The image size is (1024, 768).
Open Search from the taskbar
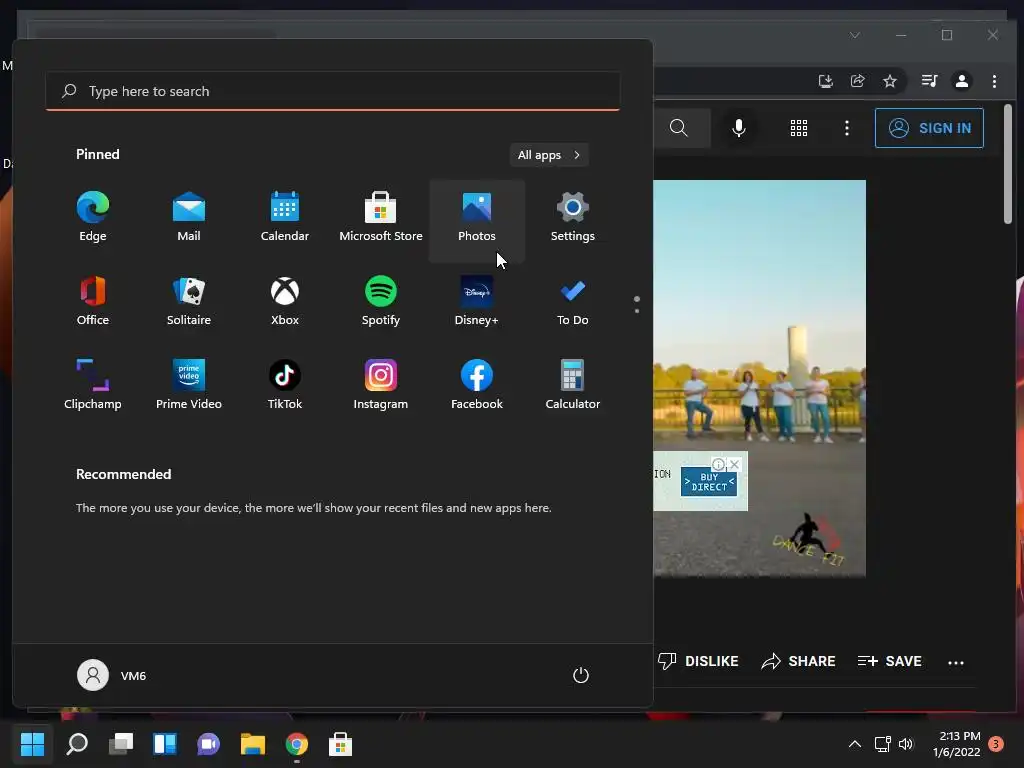pyautogui.click(x=77, y=744)
